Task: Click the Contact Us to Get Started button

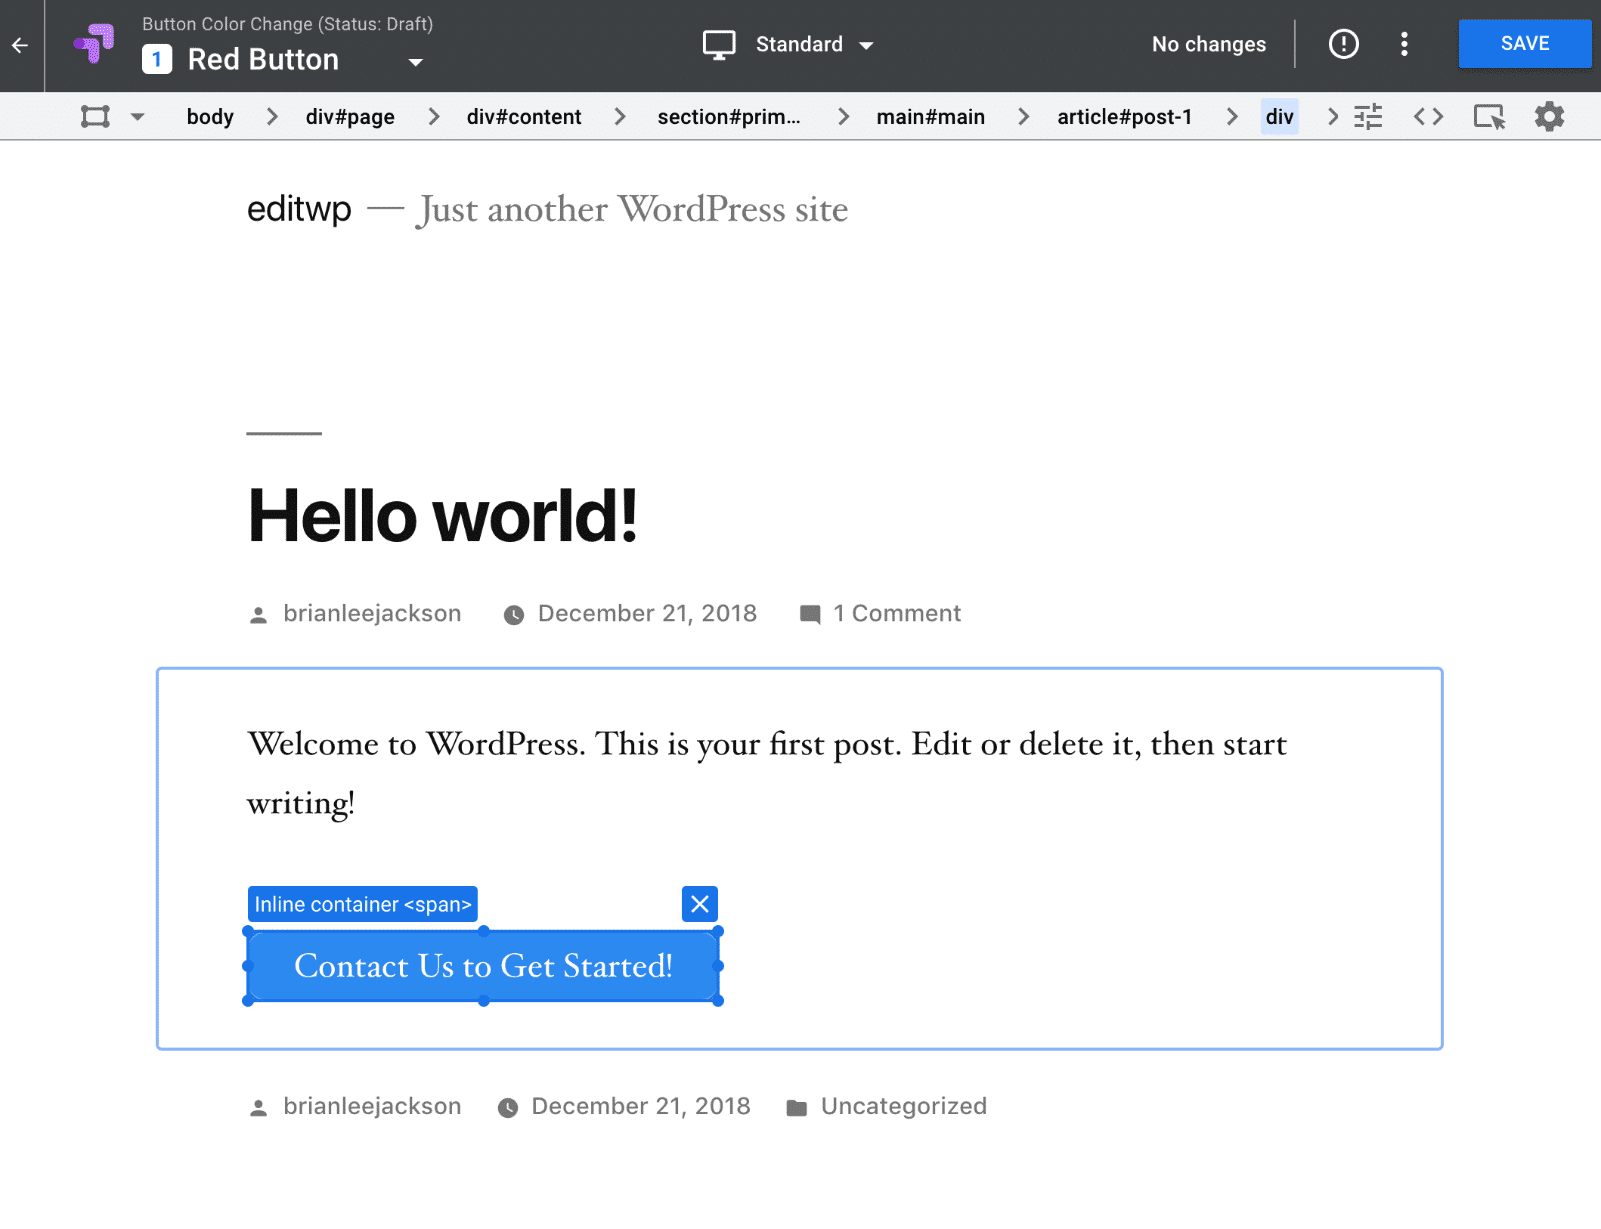Action: [x=483, y=966]
